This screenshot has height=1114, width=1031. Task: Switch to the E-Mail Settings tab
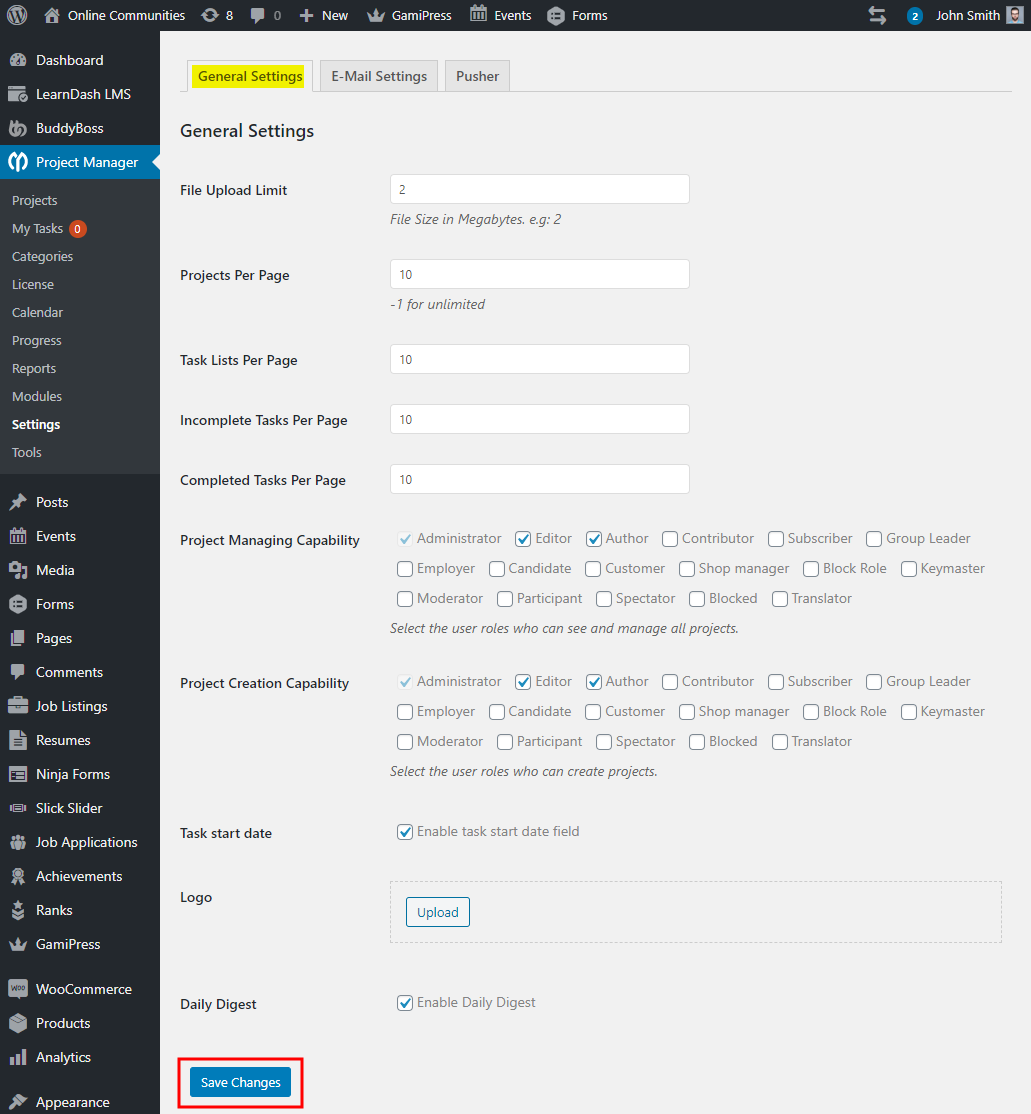click(378, 75)
